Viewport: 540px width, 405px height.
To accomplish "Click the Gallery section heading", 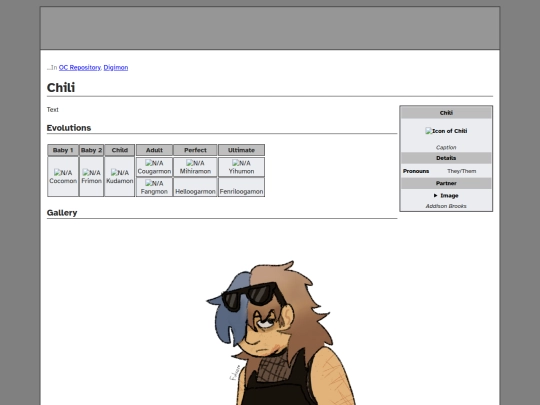I will point(62,213).
